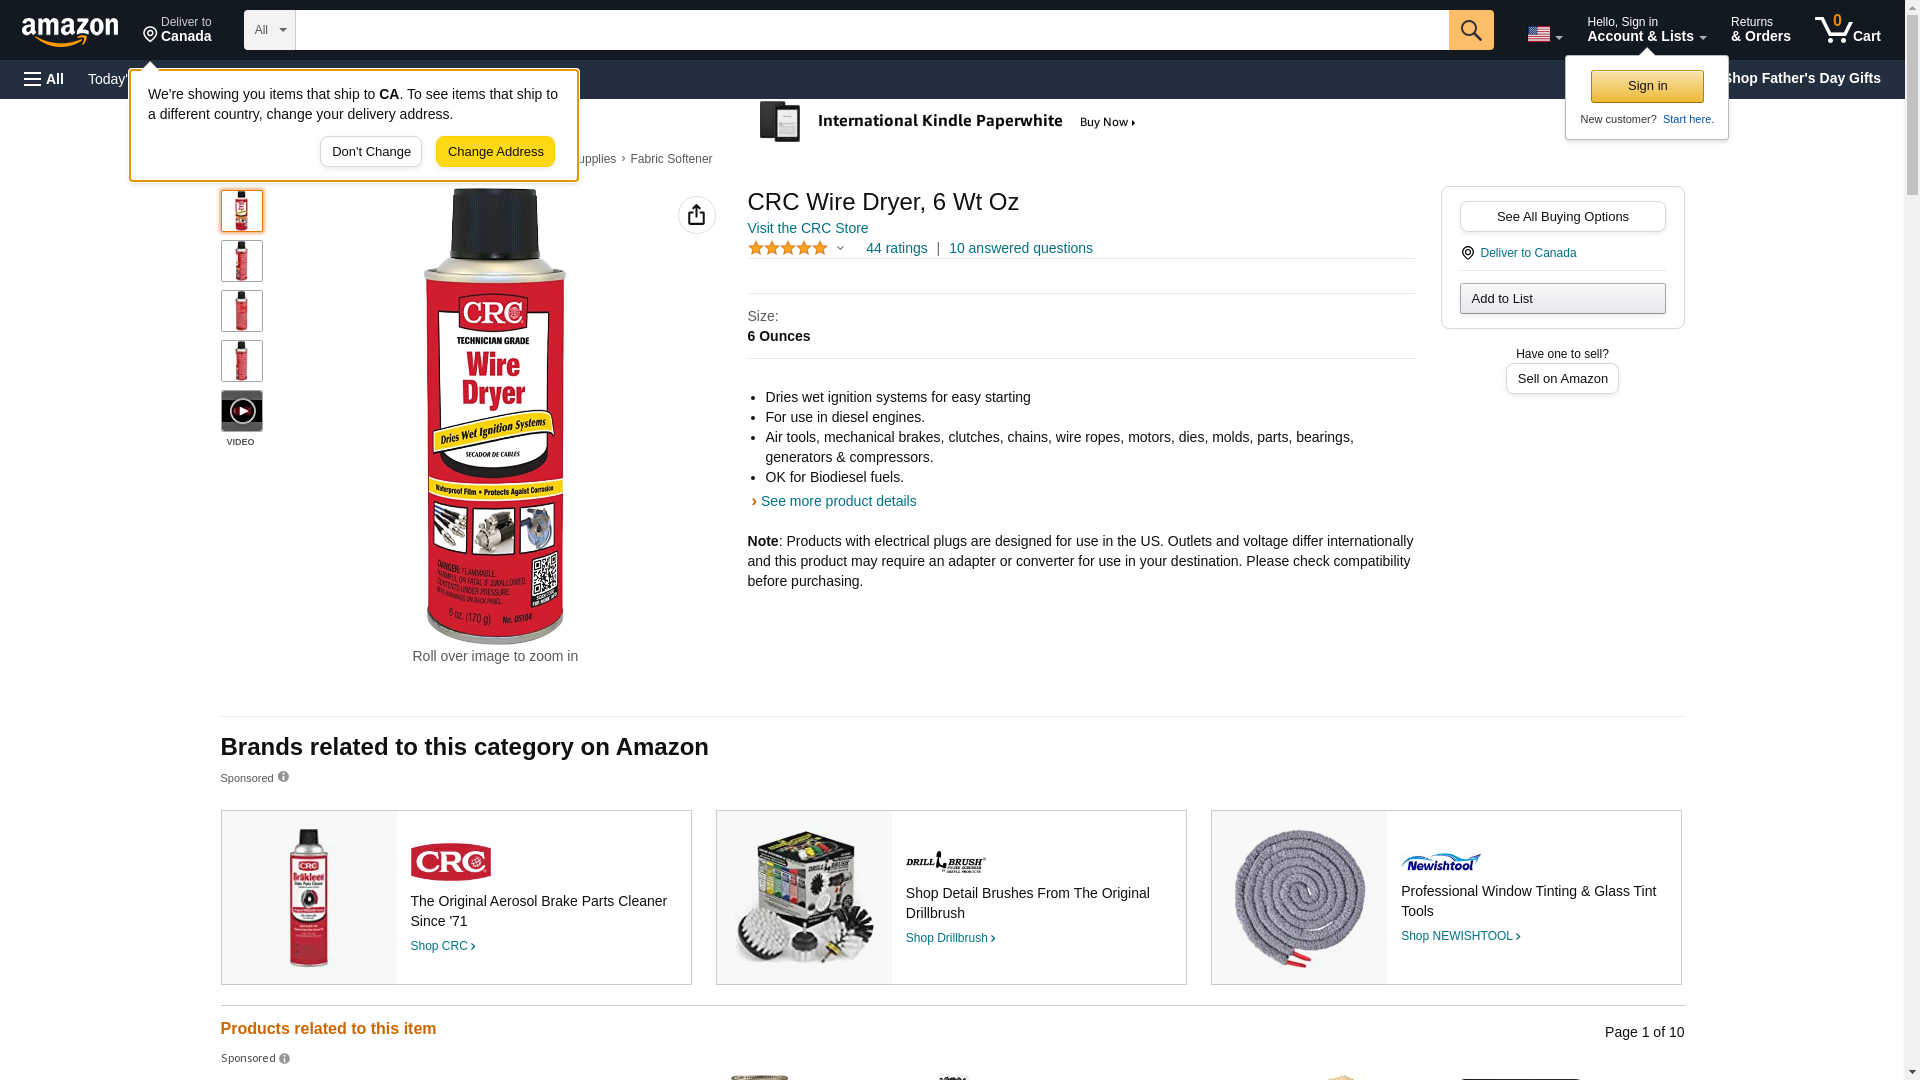
Task: Click the Amazon logo
Action: pos(70,31)
